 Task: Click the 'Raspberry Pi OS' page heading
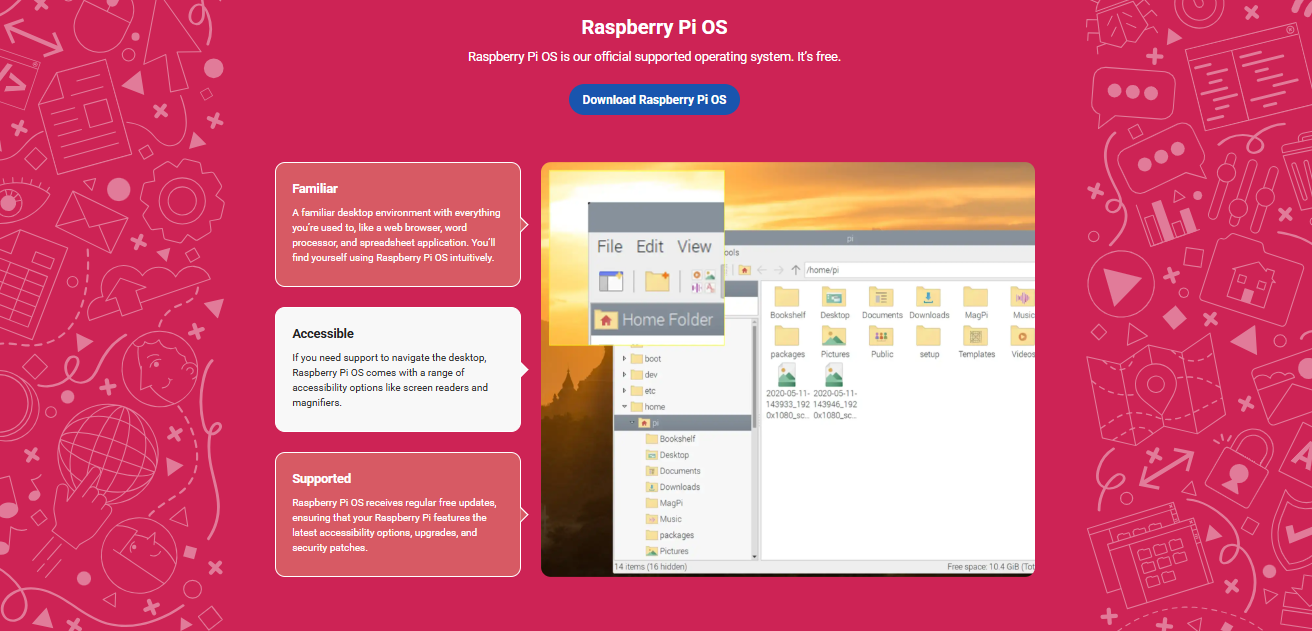tap(654, 27)
